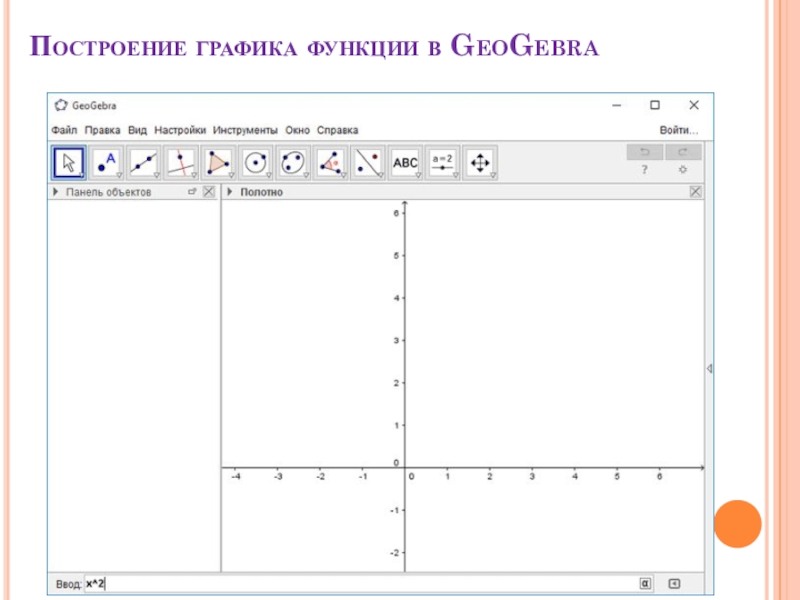This screenshot has height=600, width=800.
Task: Click the Войти... sign-in link
Action: (x=679, y=130)
